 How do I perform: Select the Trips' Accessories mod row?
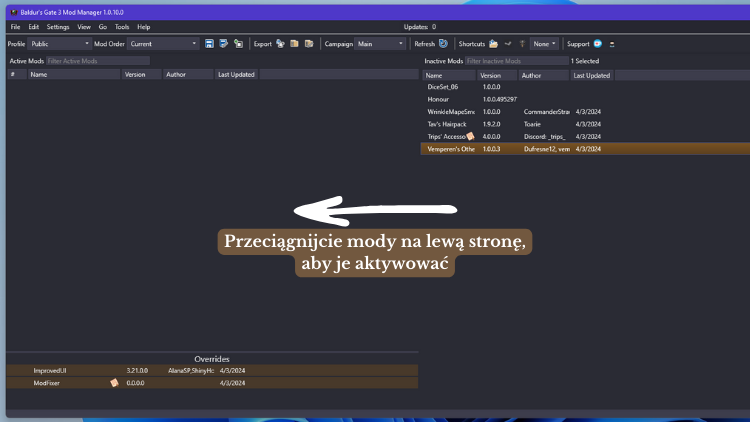tap(585, 136)
